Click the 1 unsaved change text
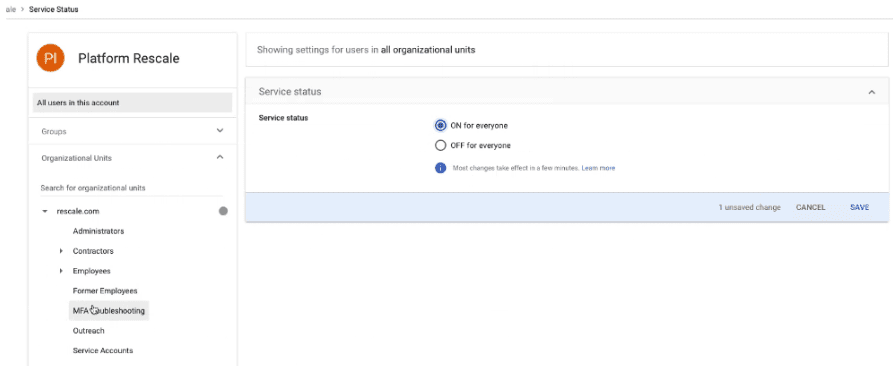Screen dimensions: 893x366 pyautogui.click(x=749, y=207)
